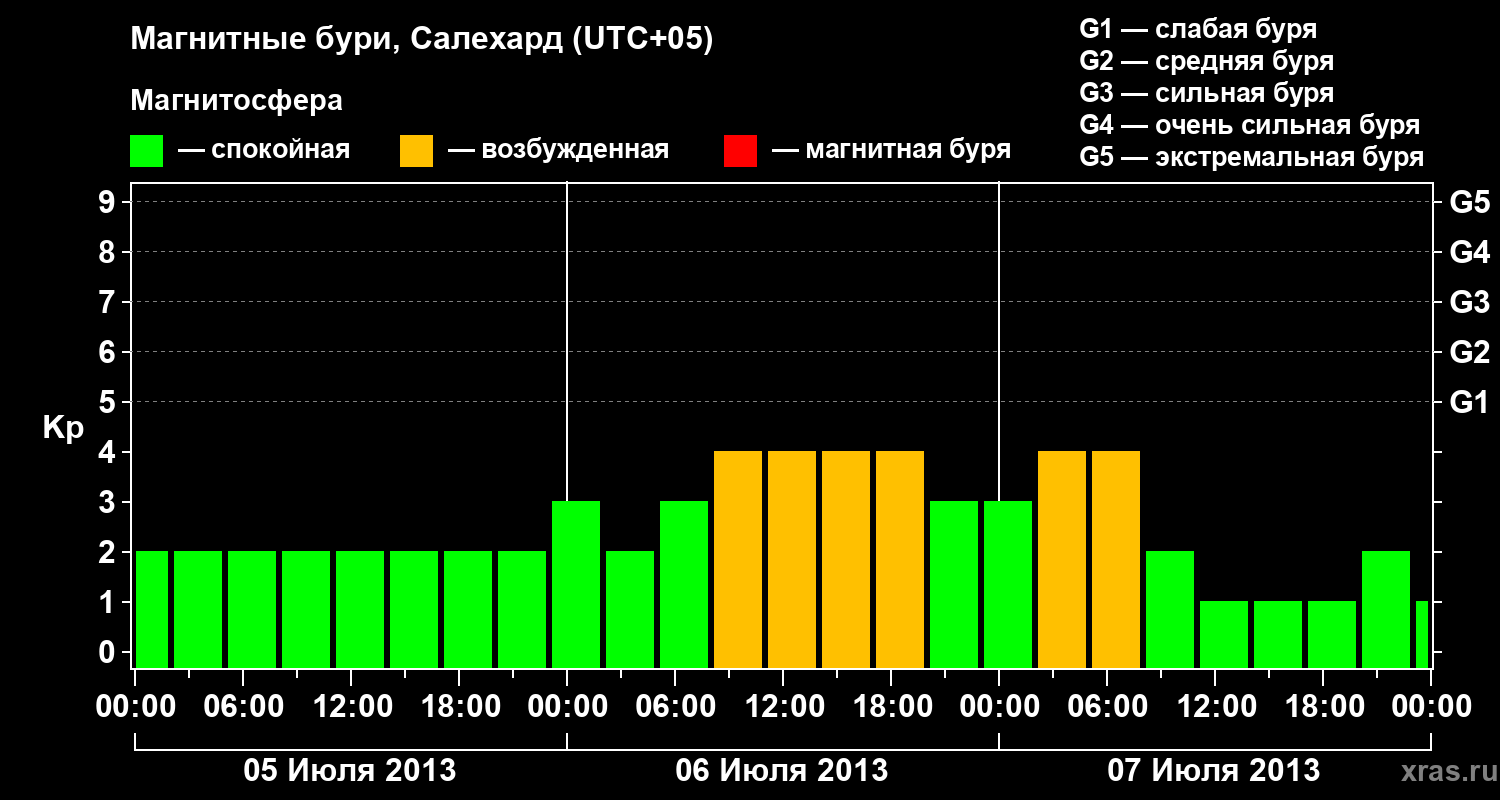The image size is (1500, 800).
Task: Click the green спокойная legend swatch
Action: click(146, 151)
